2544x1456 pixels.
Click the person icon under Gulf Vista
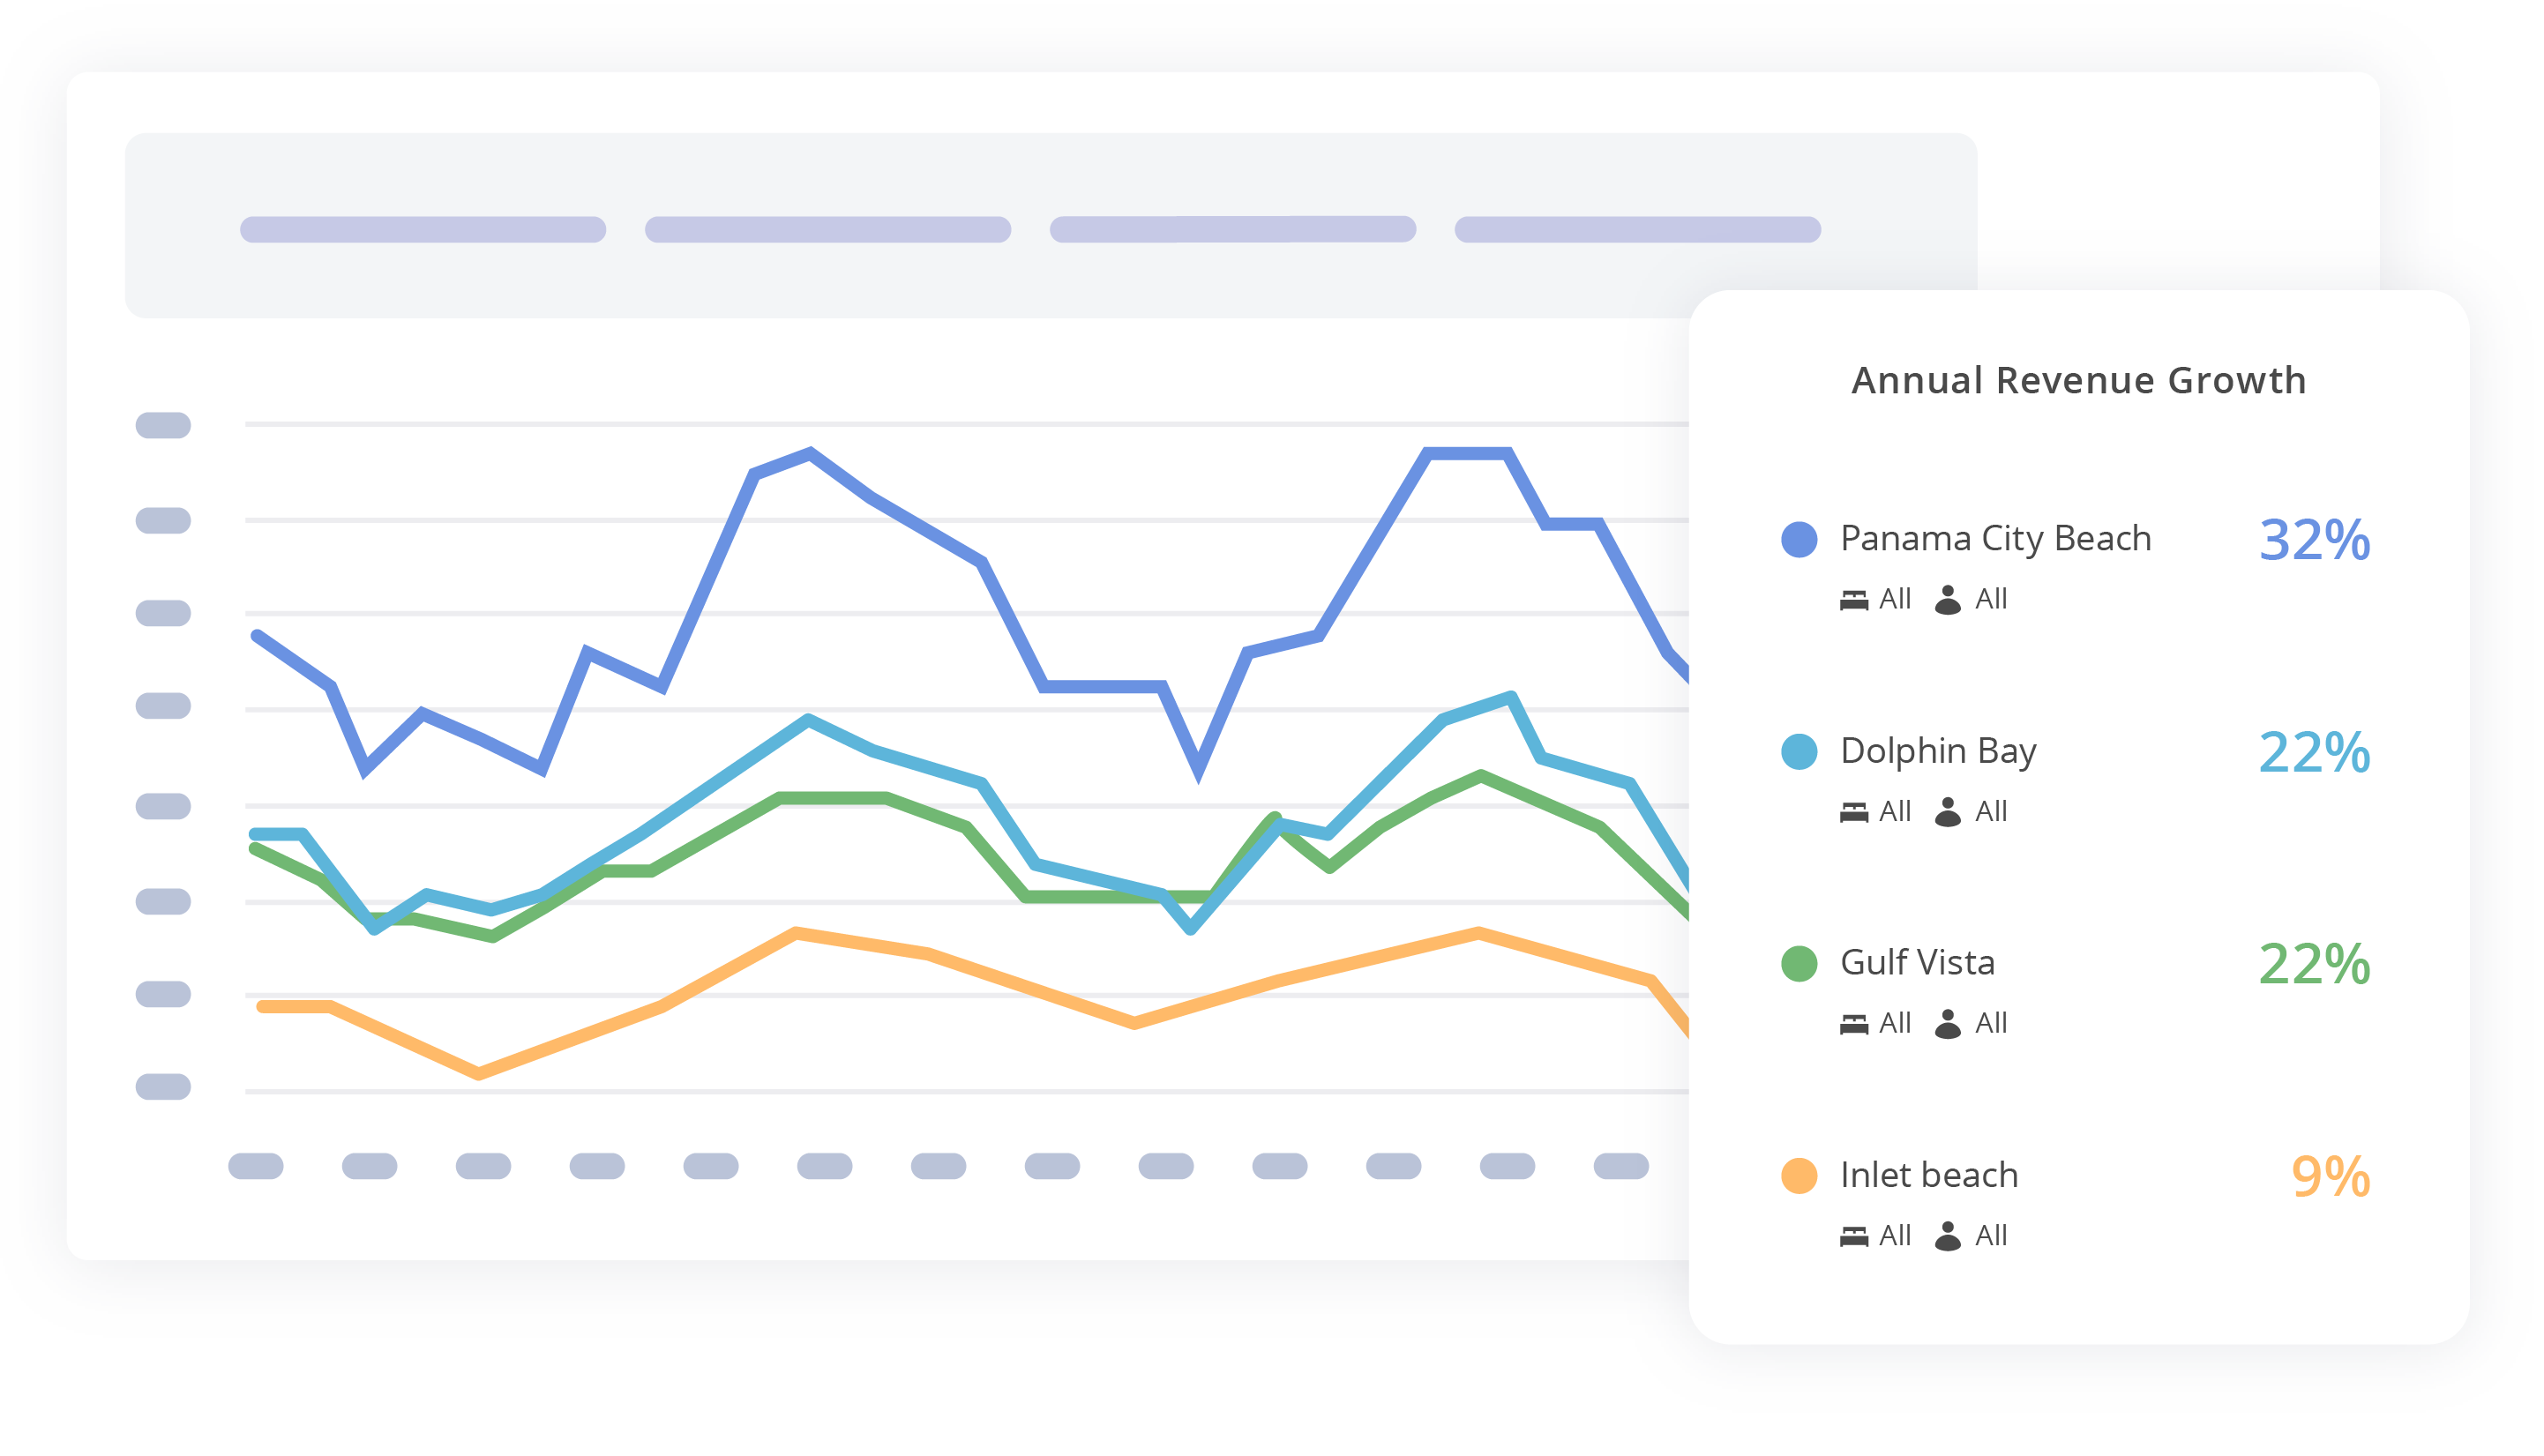pyautogui.click(x=1947, y=1024)
